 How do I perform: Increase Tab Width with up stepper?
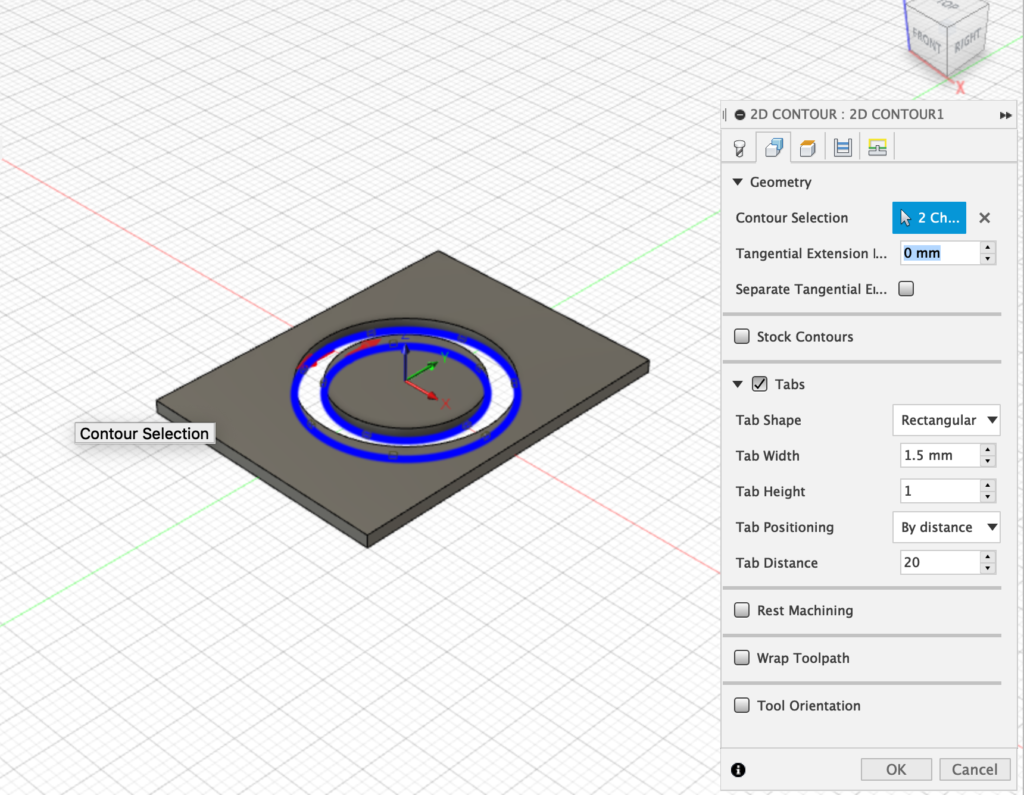tap(988, 449)
